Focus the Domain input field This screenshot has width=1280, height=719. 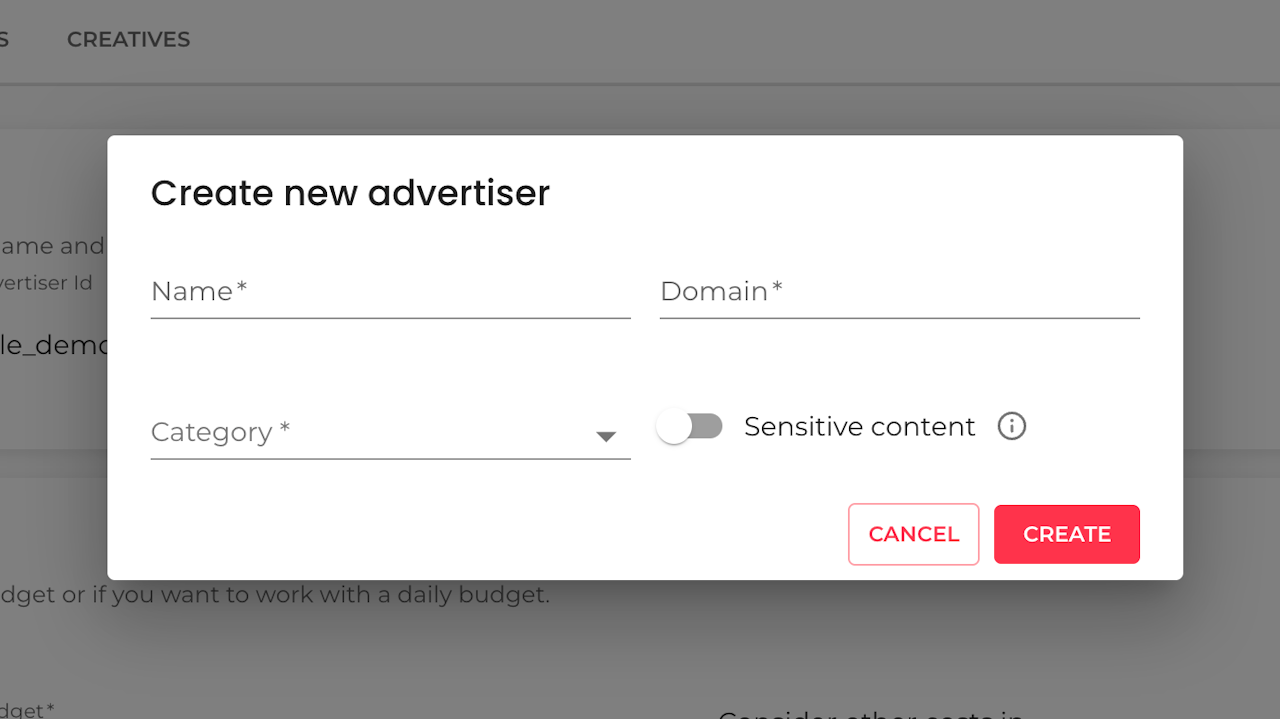[899, 292]
